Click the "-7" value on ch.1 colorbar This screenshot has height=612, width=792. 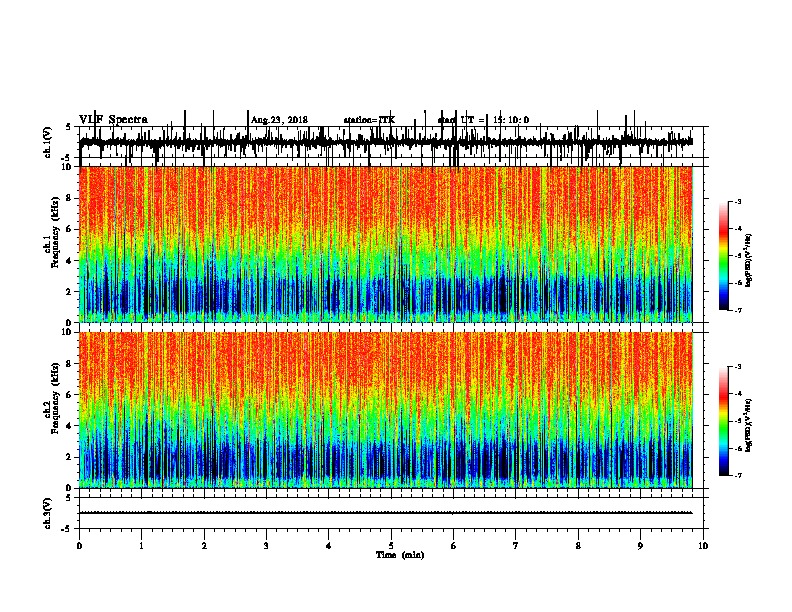click(x=738, y=310)
